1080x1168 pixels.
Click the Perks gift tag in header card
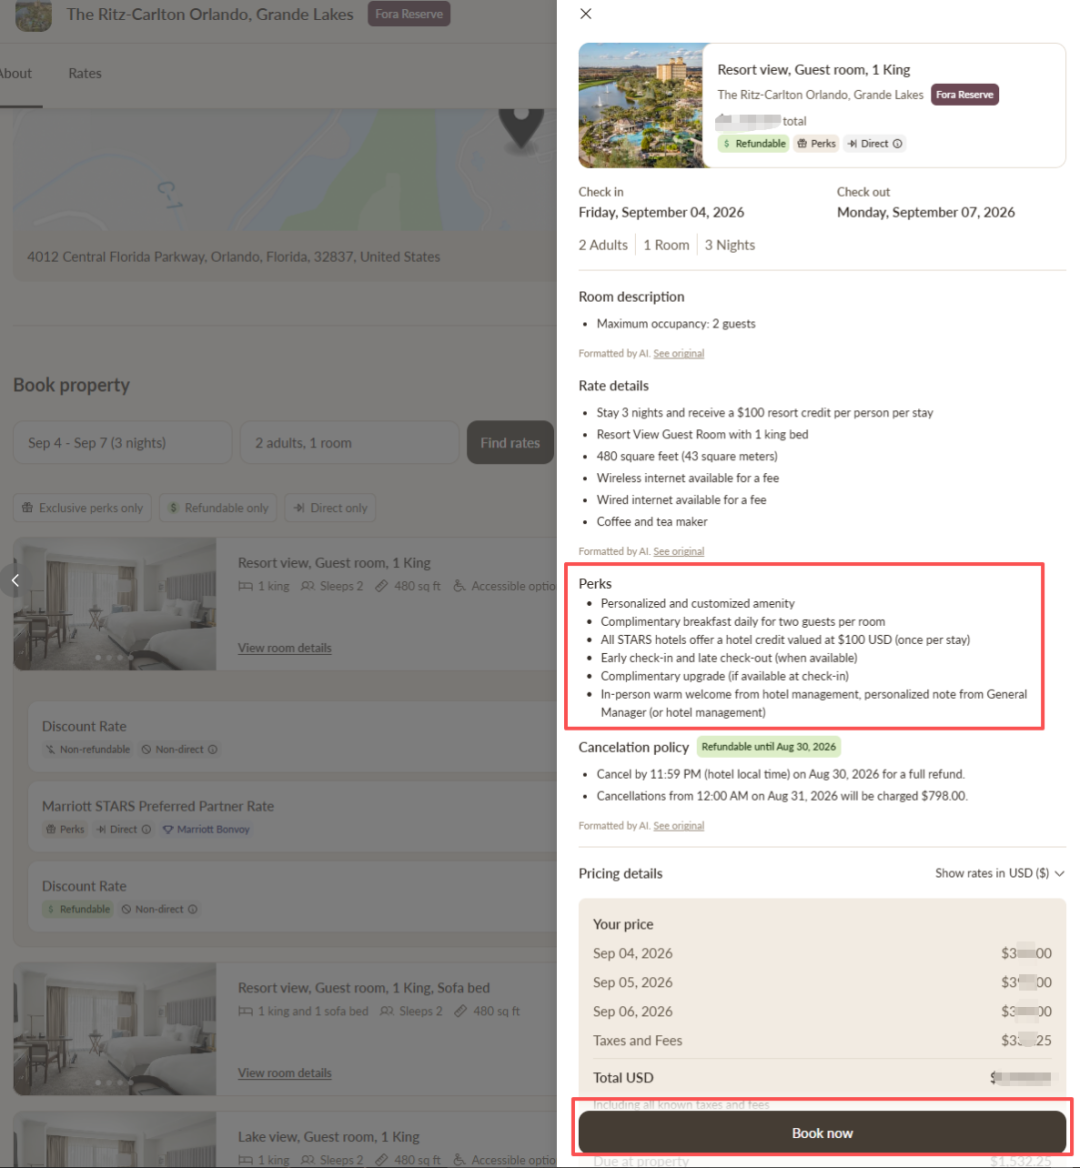(x=817, y=144)
